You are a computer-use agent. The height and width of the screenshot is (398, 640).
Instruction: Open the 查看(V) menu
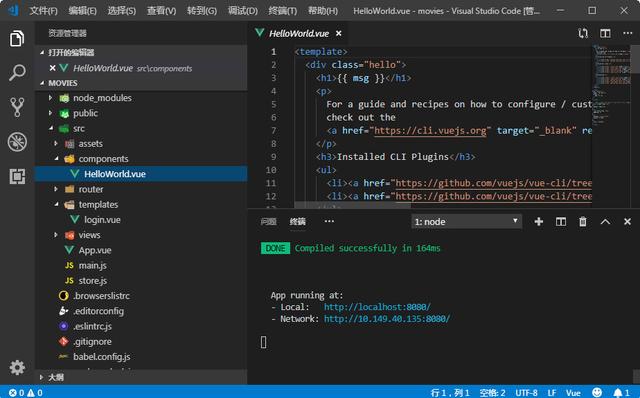pos(161,11)
